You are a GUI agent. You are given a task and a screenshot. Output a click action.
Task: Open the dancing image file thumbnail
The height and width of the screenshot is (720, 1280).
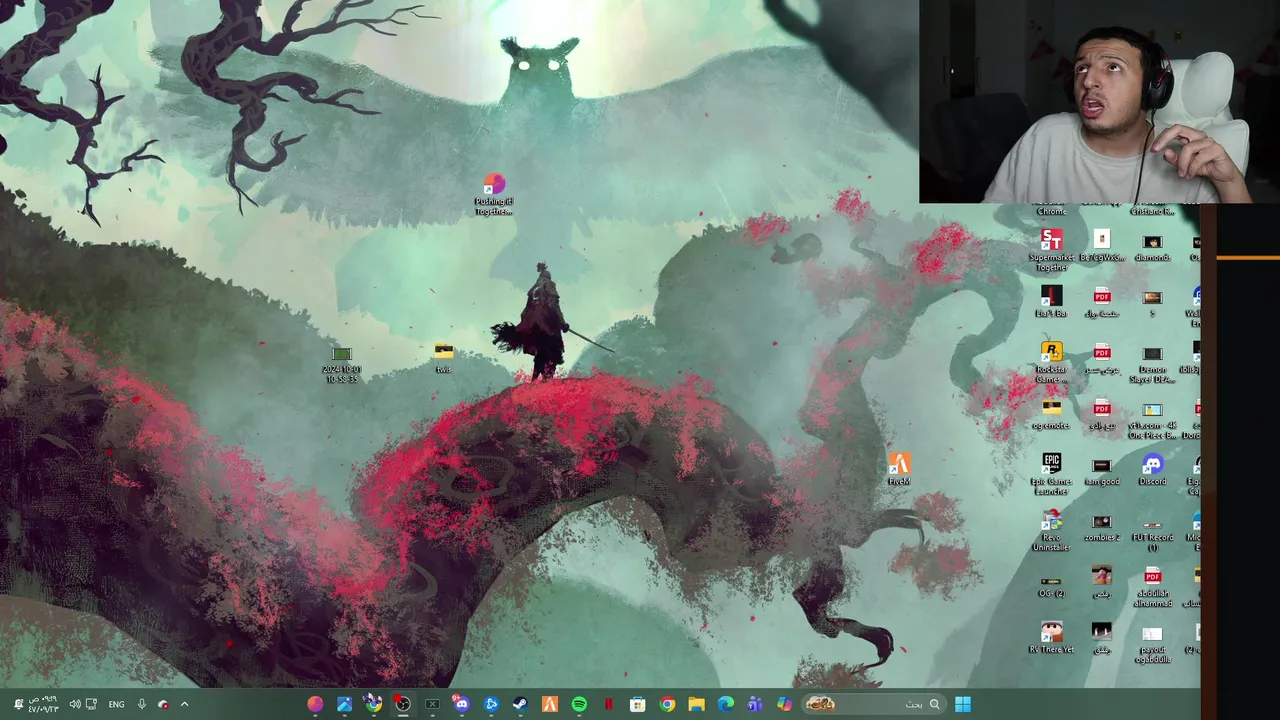[x=1101, y=581]
